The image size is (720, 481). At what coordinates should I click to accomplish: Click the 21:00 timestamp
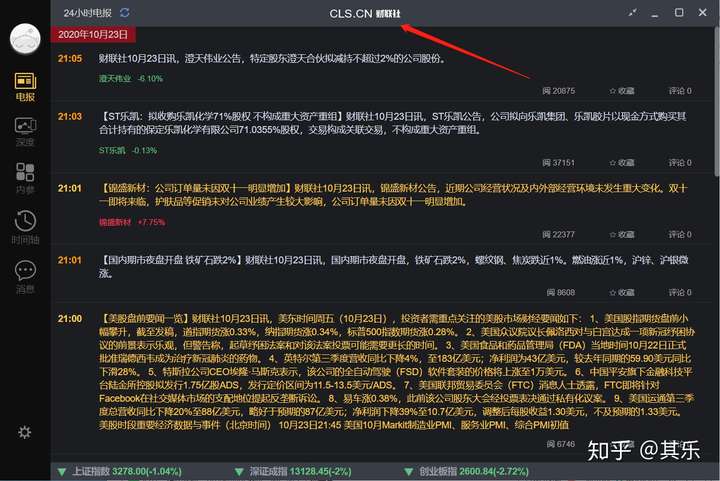pyautogui.click(x=70, y=319)
